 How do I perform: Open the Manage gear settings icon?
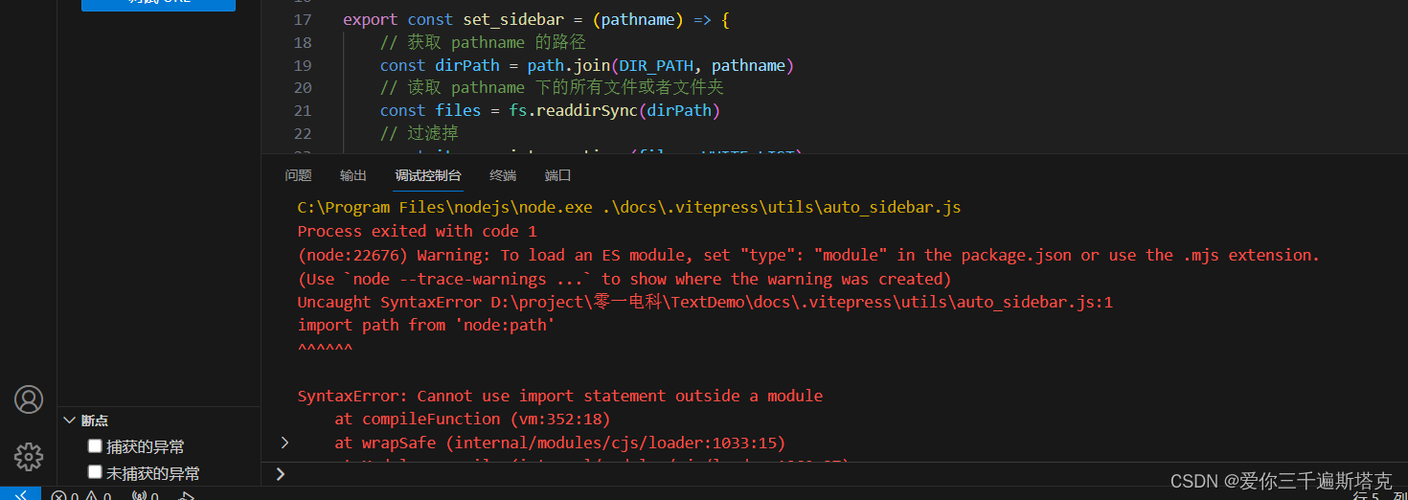pos(28,457)
